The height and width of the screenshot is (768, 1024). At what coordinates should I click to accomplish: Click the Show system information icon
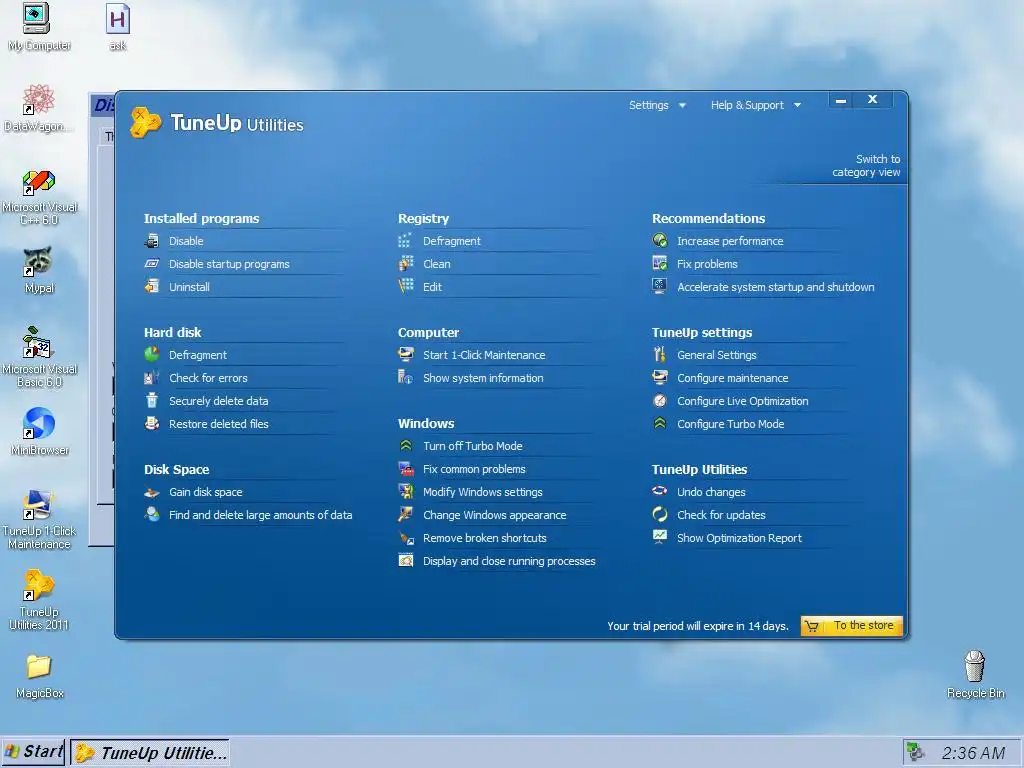pos(406,377)
